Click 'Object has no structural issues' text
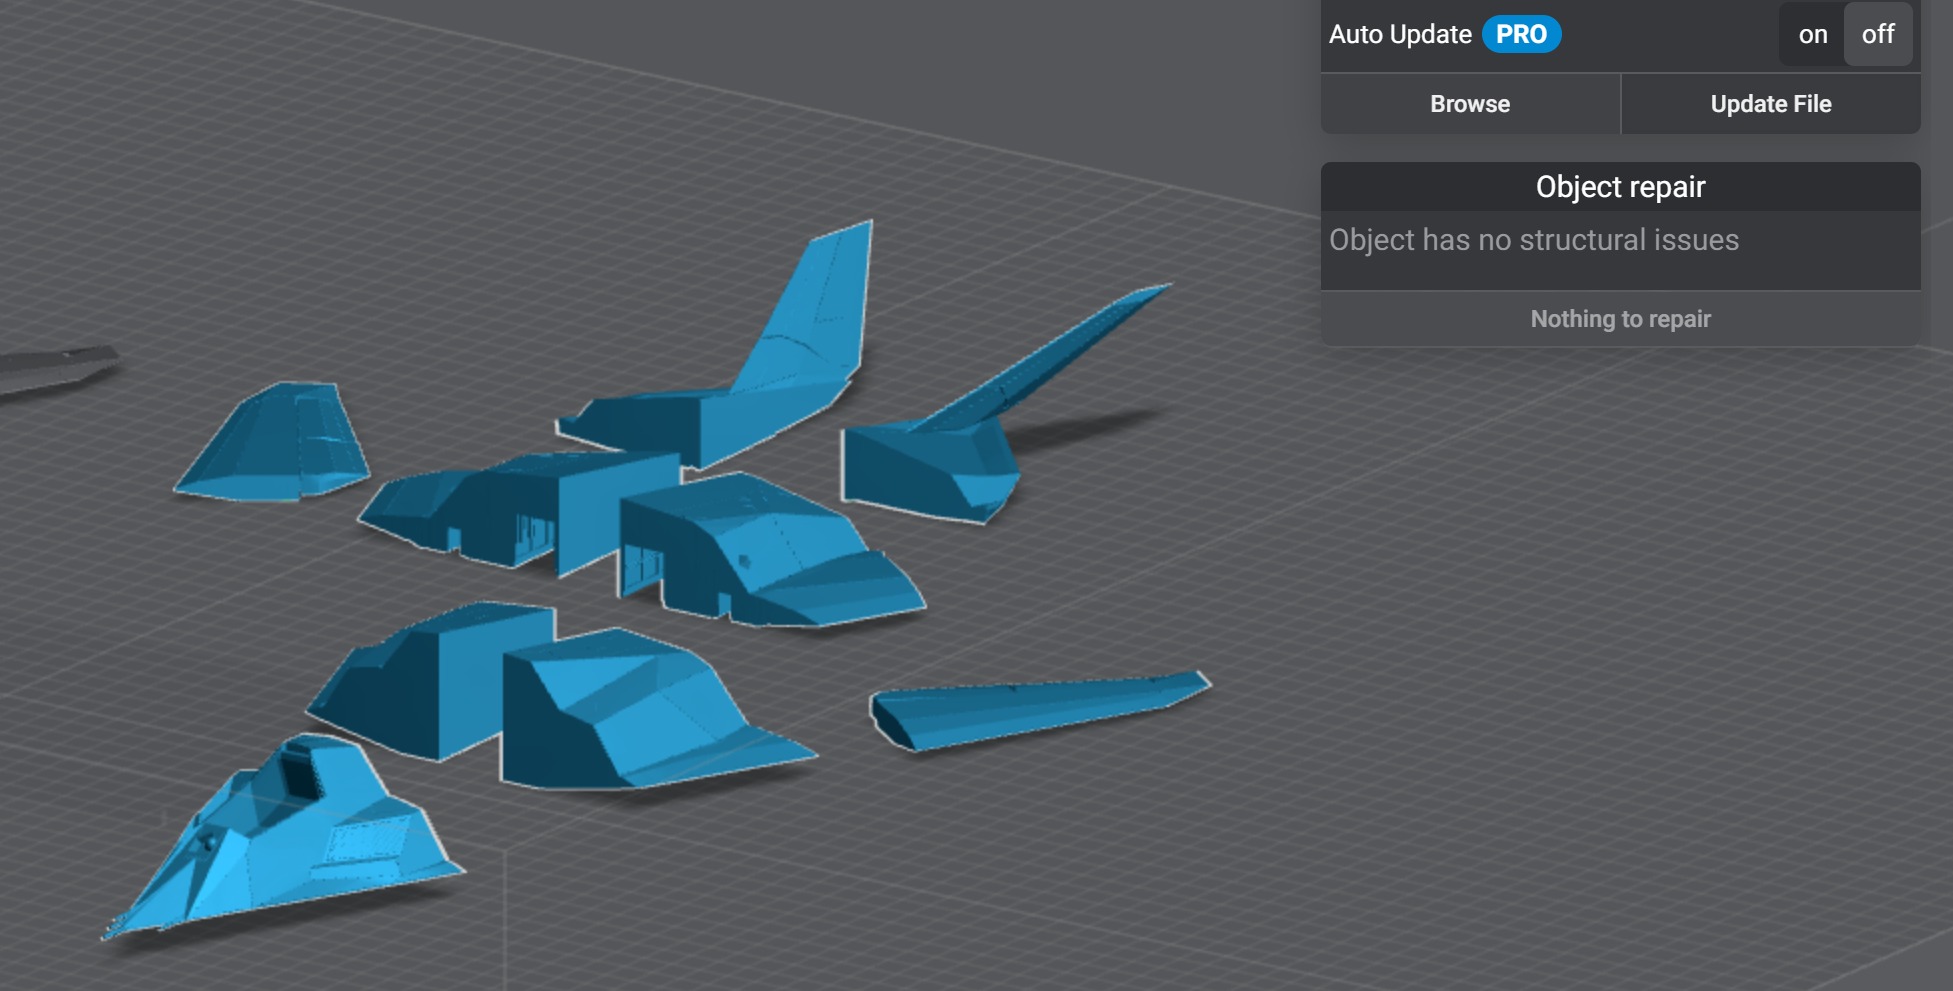The height and width of the screenshot is (991, 1953). (x=1534, y=240)
